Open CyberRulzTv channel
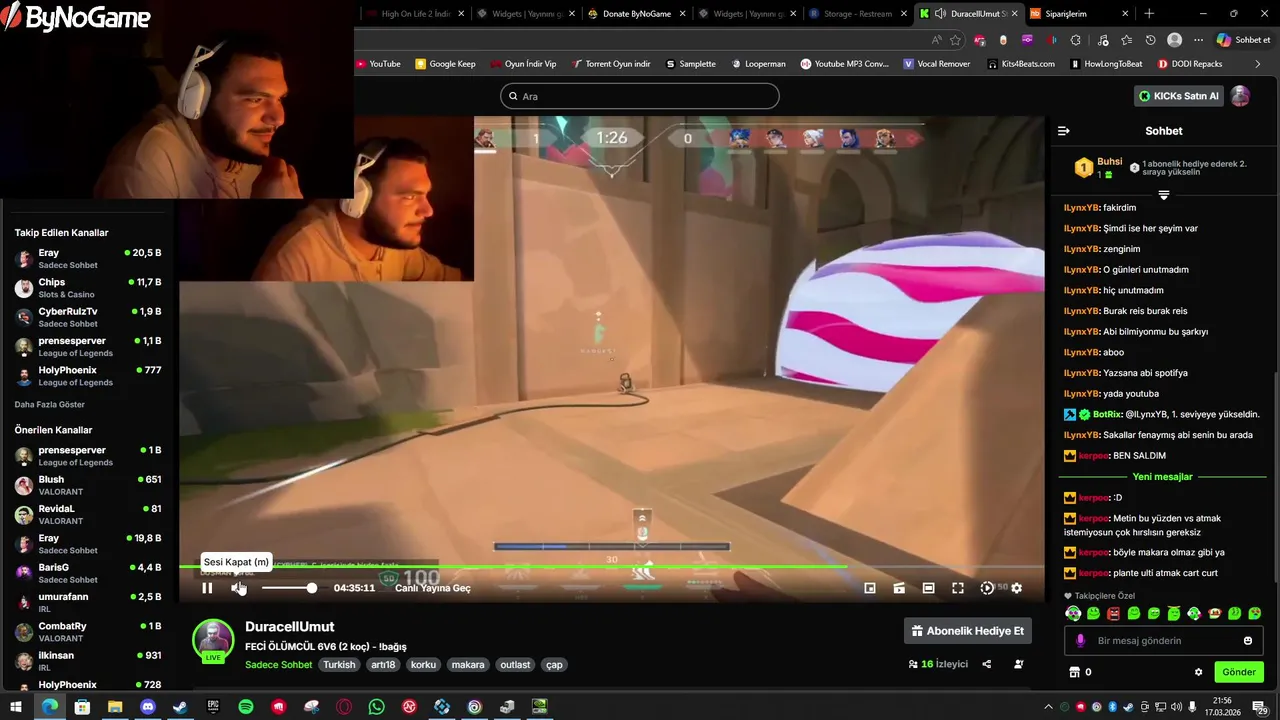1280x720 pixels. pos(88,317)
